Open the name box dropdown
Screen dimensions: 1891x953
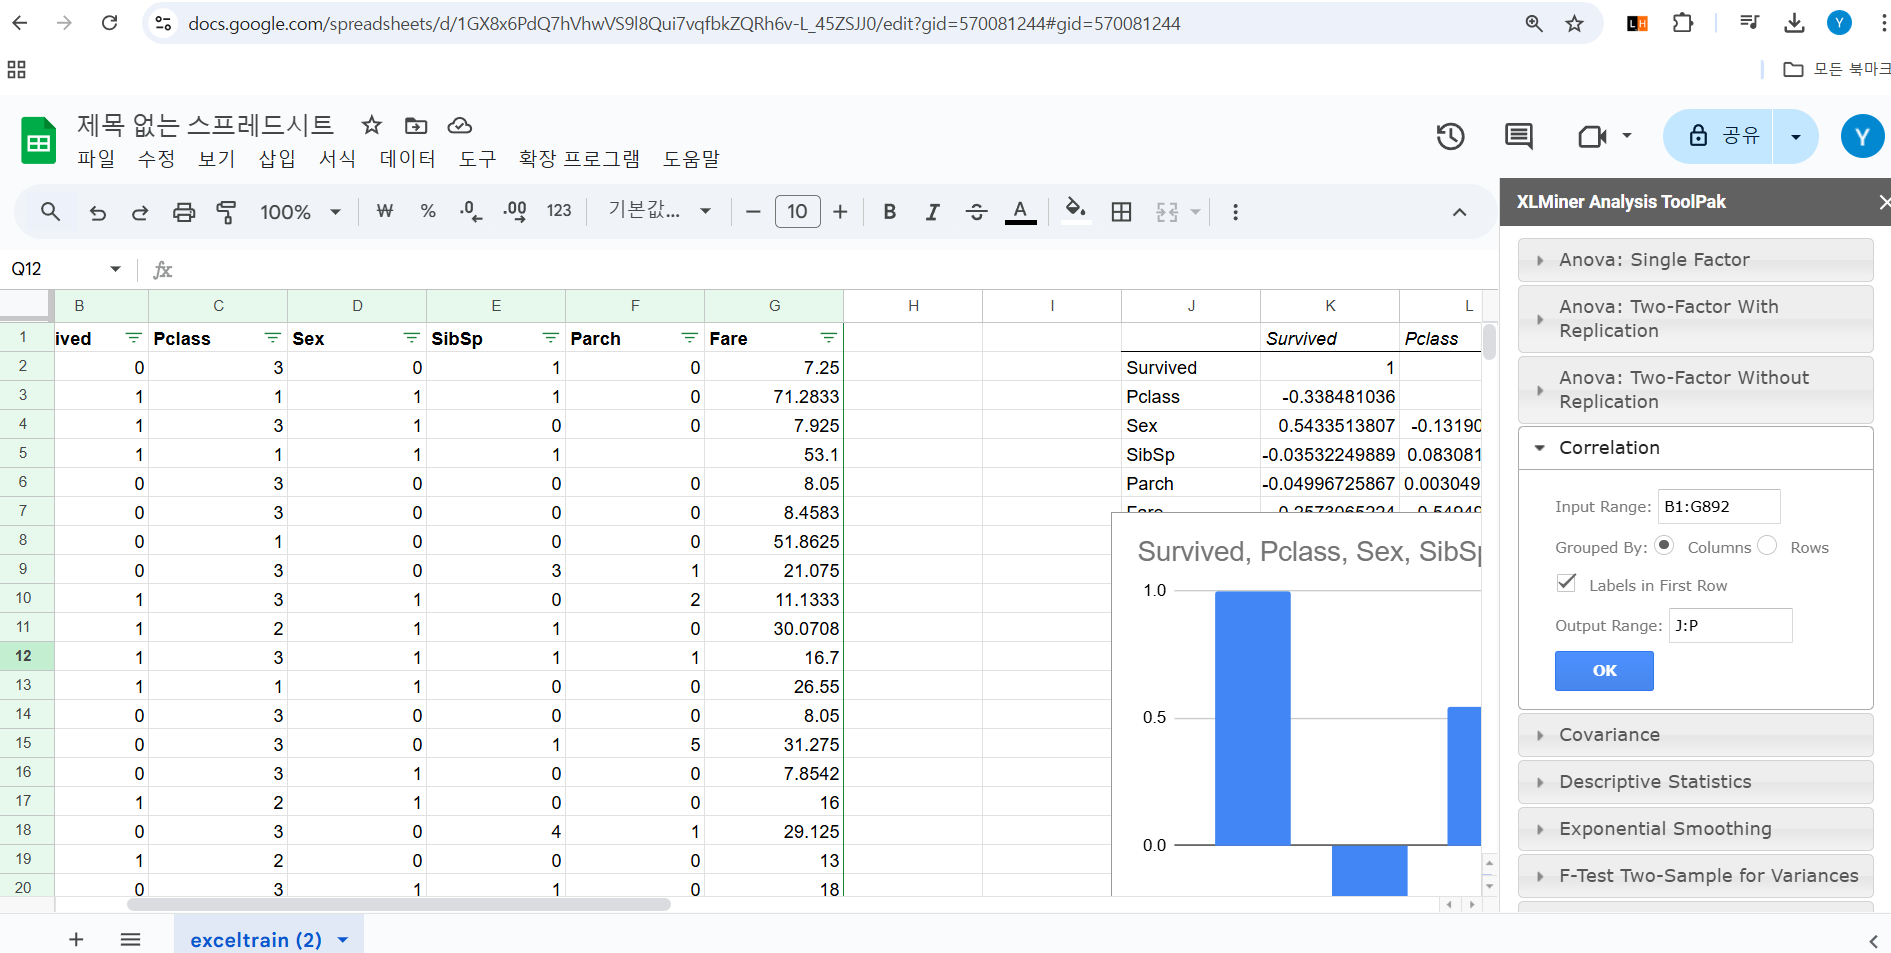click(x=116, y=269)
